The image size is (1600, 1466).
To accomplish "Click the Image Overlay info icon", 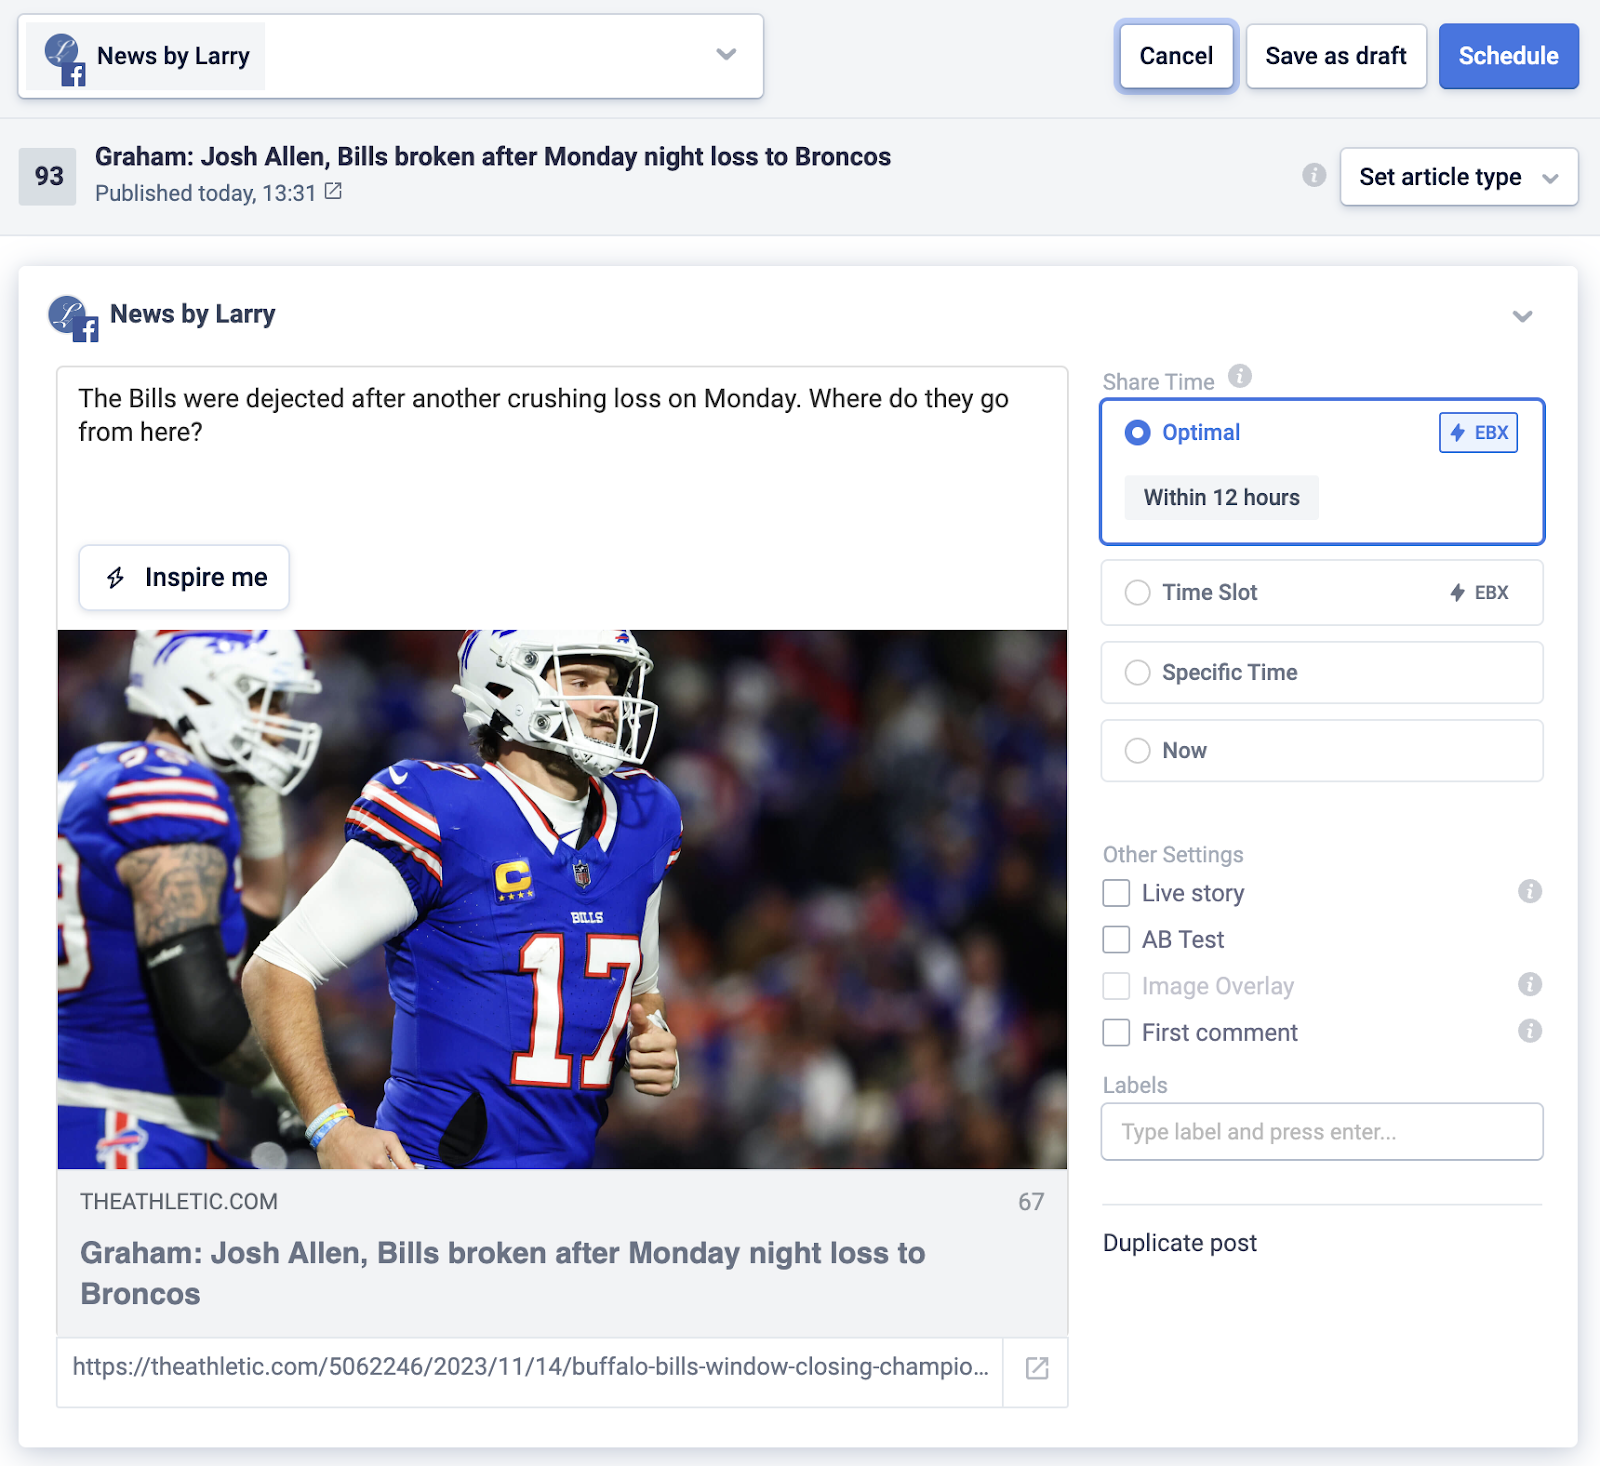I will click(x=1529, y=984).
